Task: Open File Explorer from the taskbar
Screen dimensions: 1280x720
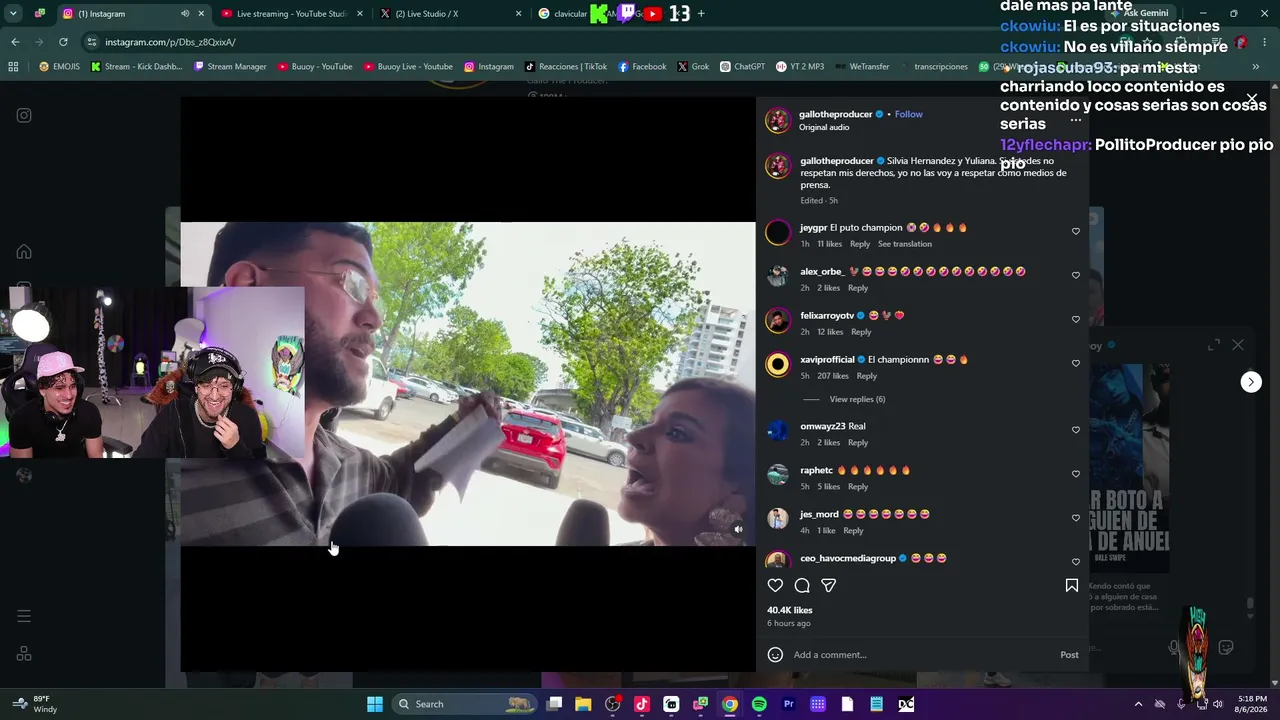Action: (583, 704)
